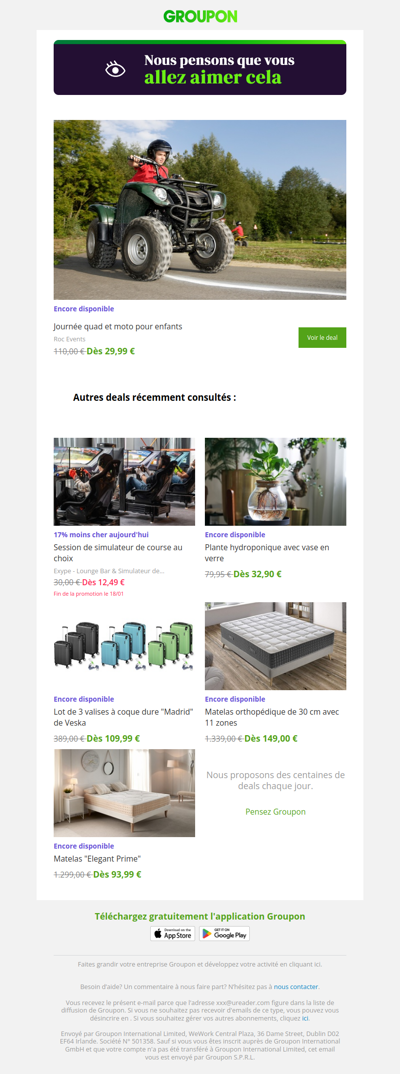Image resolution: width=400 pixels, height=1074 pixels.
Task: Click the 'ici' subscription management link
Action: coord(305,1019)
